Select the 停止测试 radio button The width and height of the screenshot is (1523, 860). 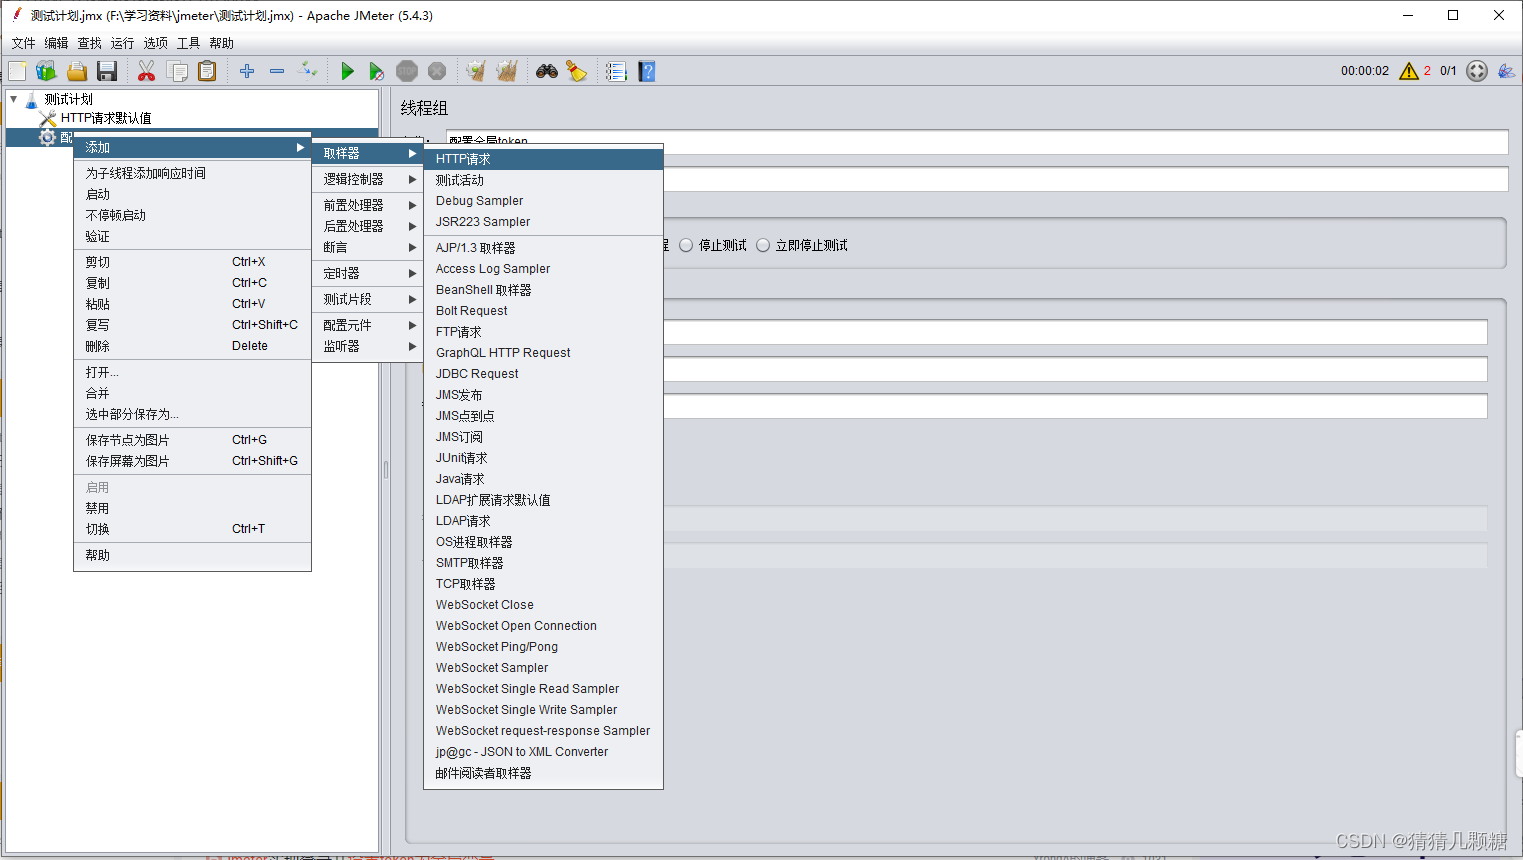coord(686,245)
